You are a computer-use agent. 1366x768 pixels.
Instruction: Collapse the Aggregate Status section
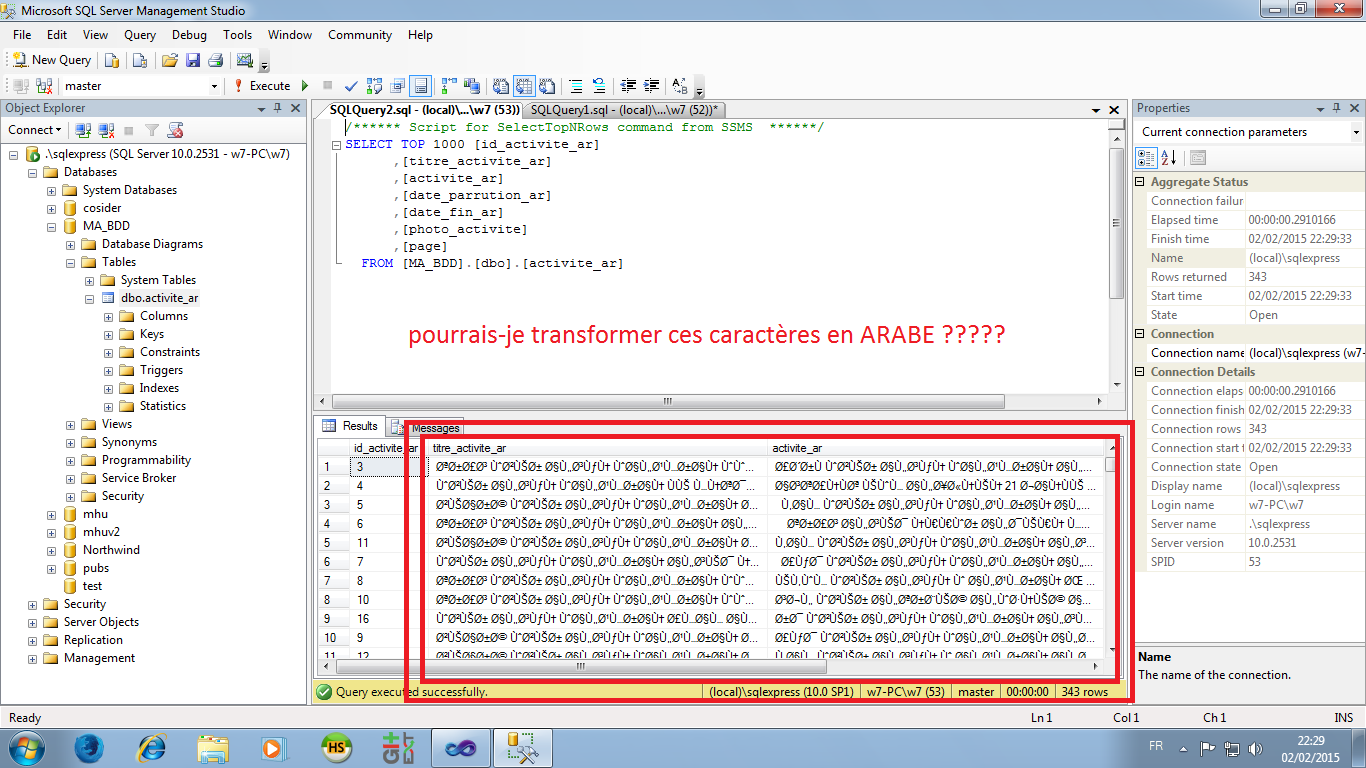(x=1141, y=182)
